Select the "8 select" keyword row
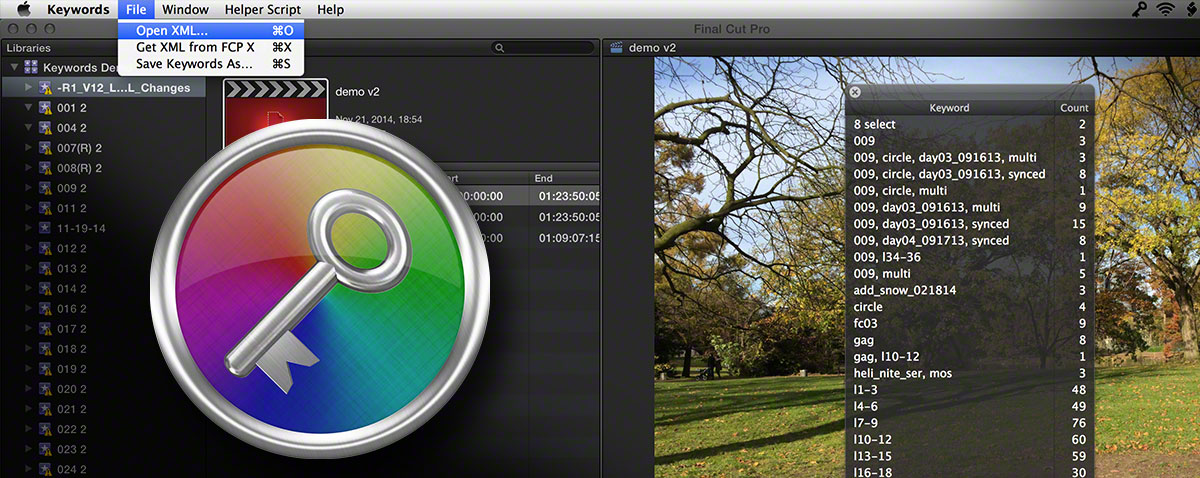1200x478 pixels. pos(970,124)
